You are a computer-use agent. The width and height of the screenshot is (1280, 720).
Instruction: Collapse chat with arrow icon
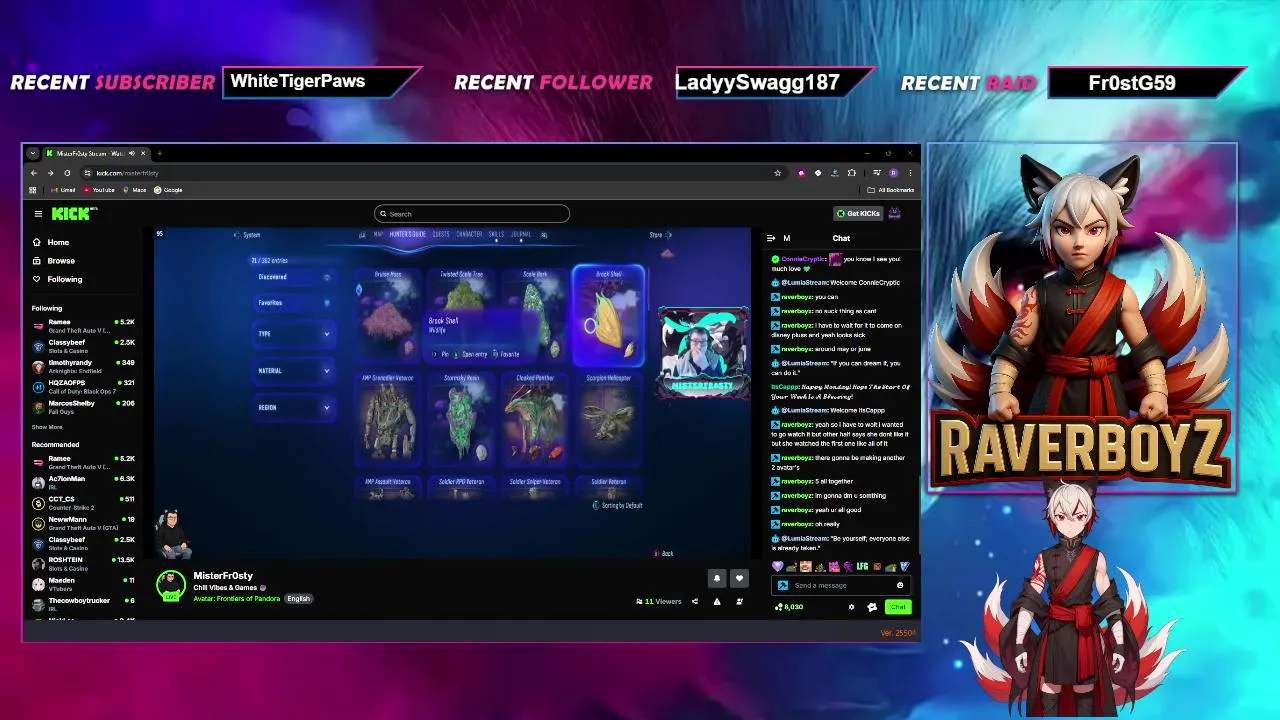771,238
